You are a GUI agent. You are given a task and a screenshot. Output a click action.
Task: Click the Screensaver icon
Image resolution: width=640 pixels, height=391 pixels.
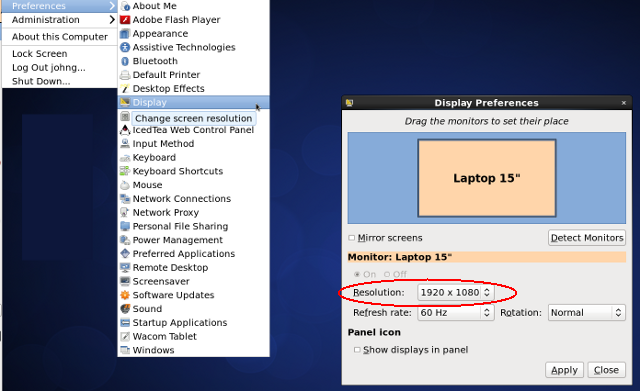pyautogui.click(x=125, y=281)
